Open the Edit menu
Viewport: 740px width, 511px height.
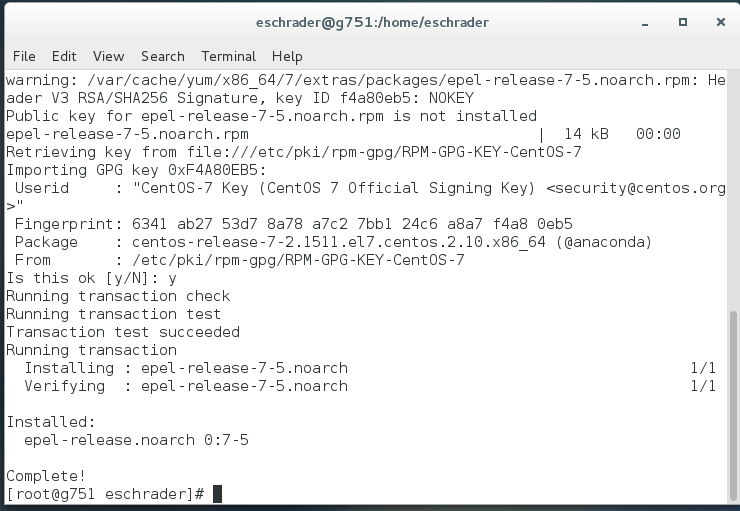coord(64,56)
